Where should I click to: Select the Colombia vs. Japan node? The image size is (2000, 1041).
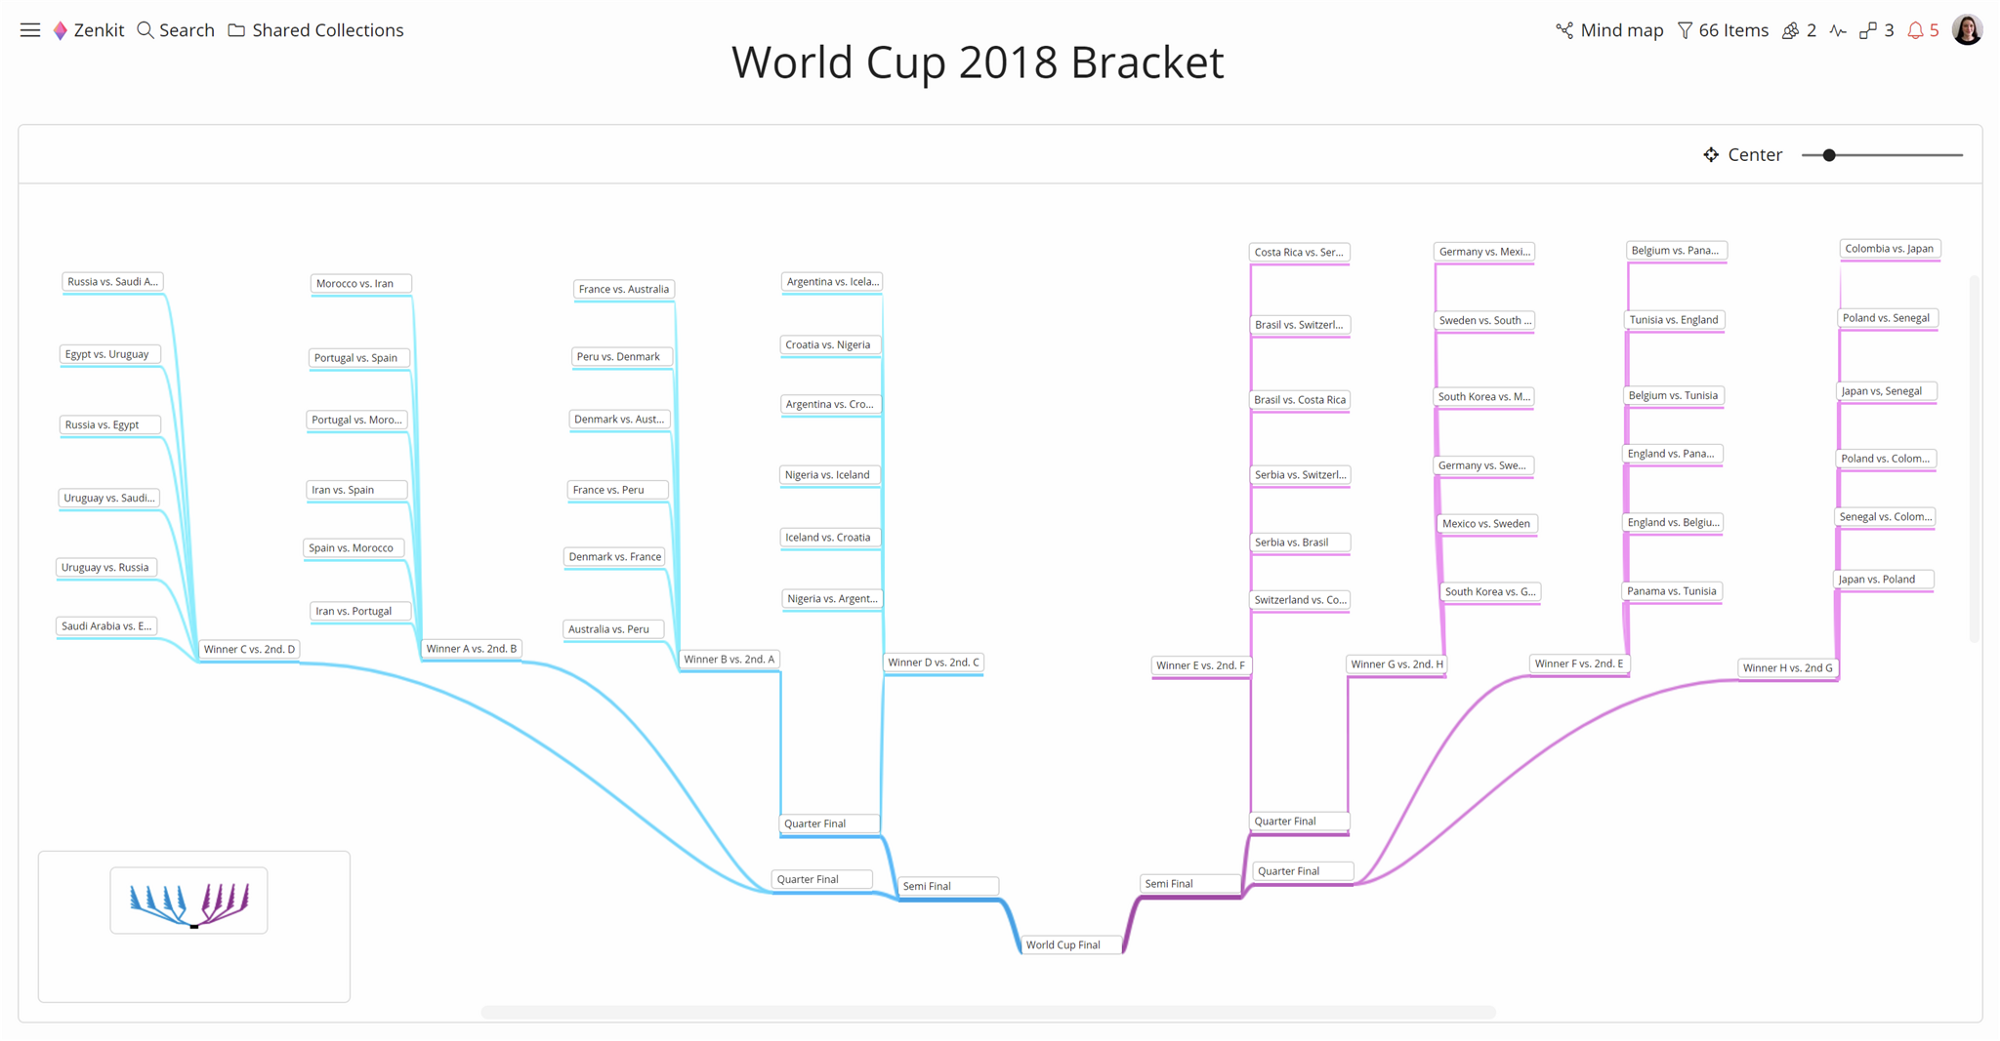(x=1889, y=248)
